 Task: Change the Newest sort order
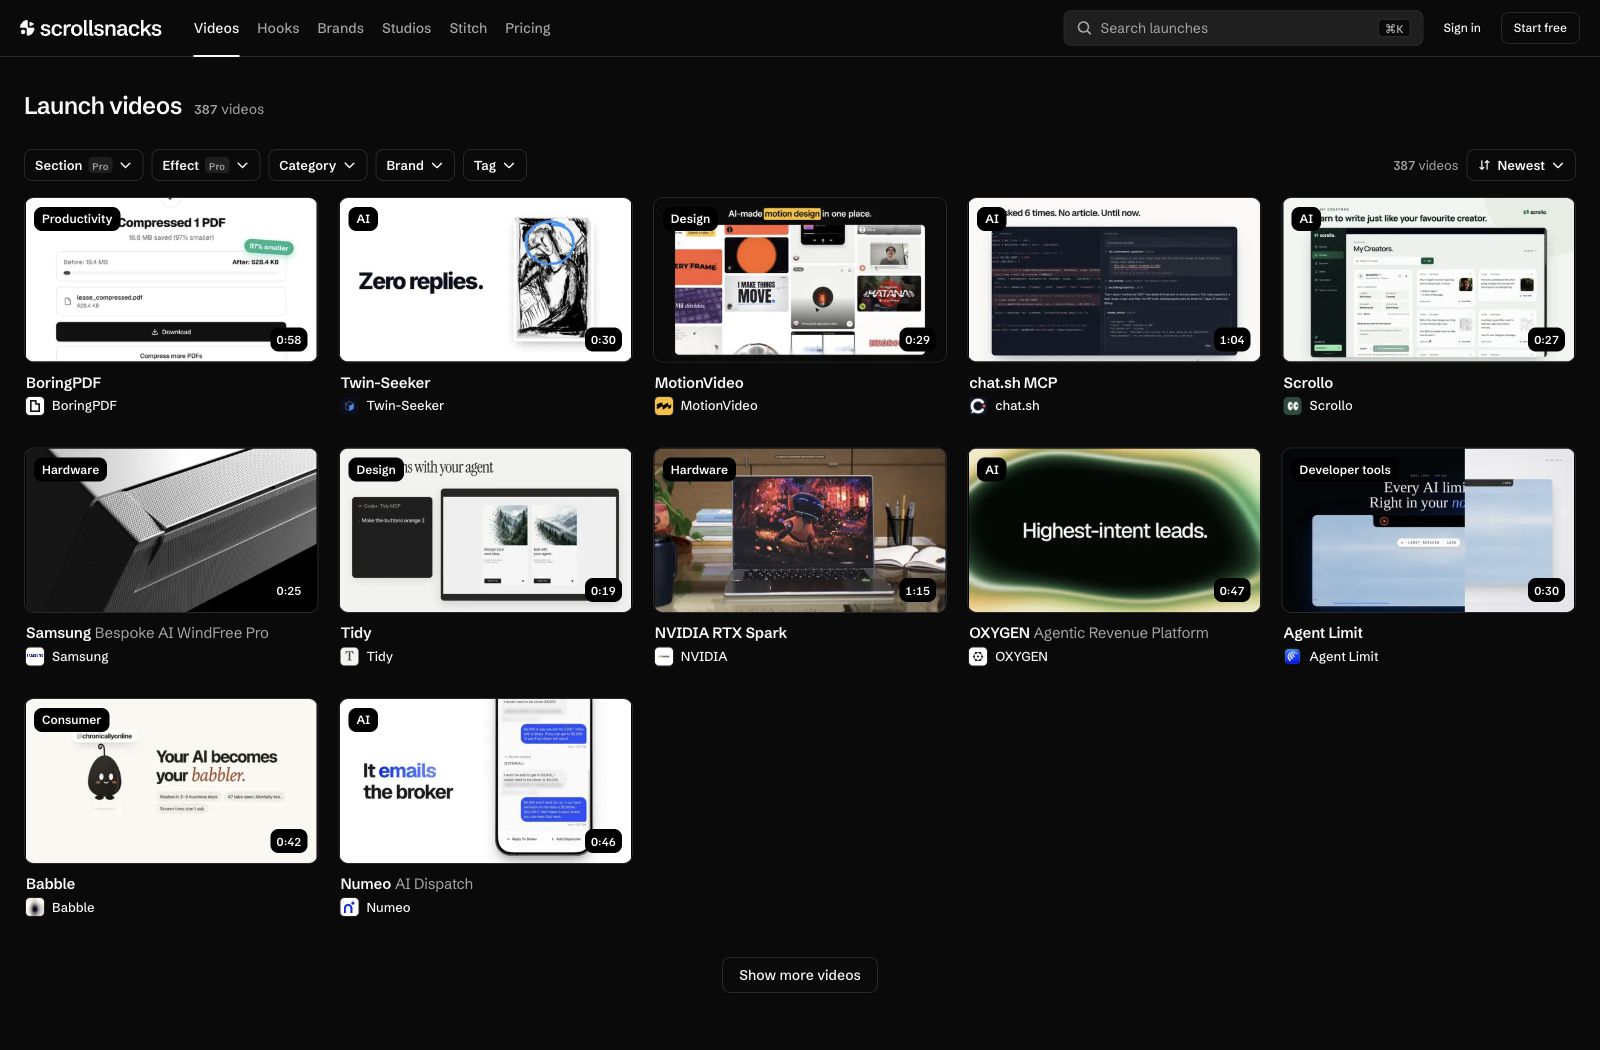(1521, 165)
